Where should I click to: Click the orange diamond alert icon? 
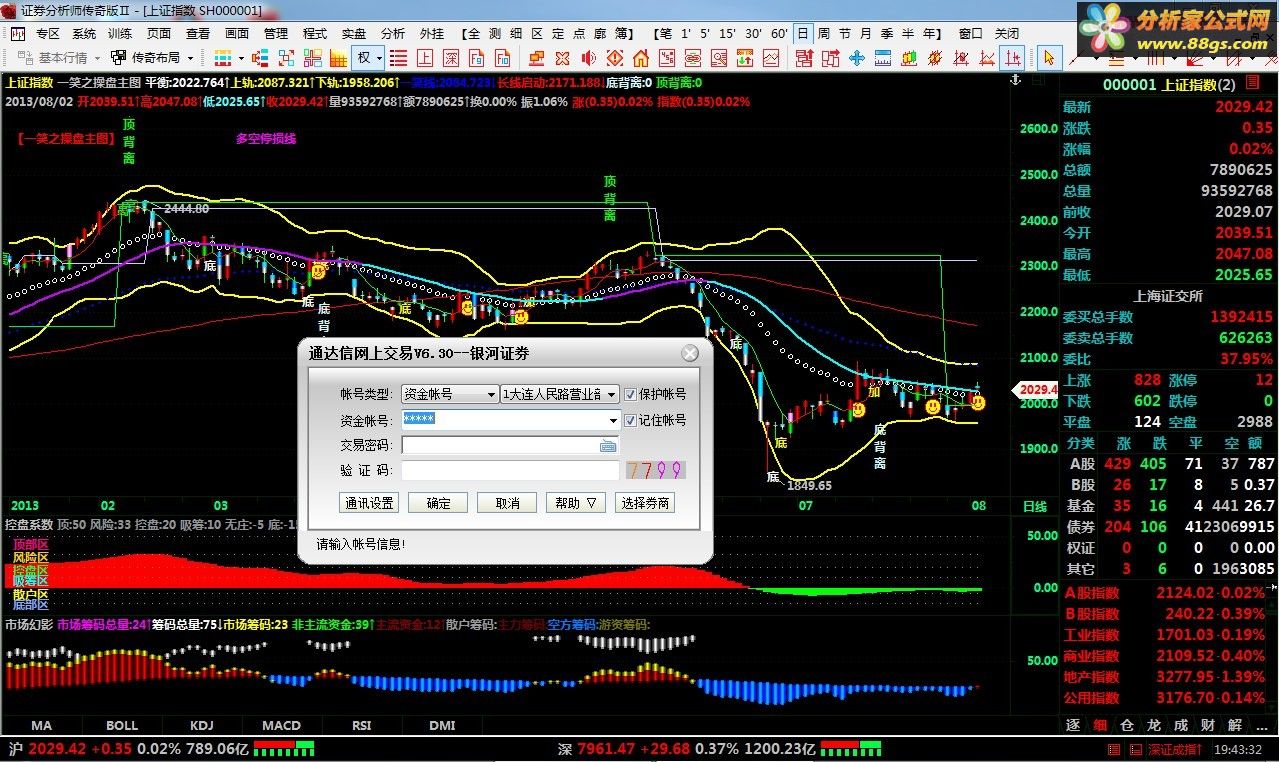(x=615, y=57)
